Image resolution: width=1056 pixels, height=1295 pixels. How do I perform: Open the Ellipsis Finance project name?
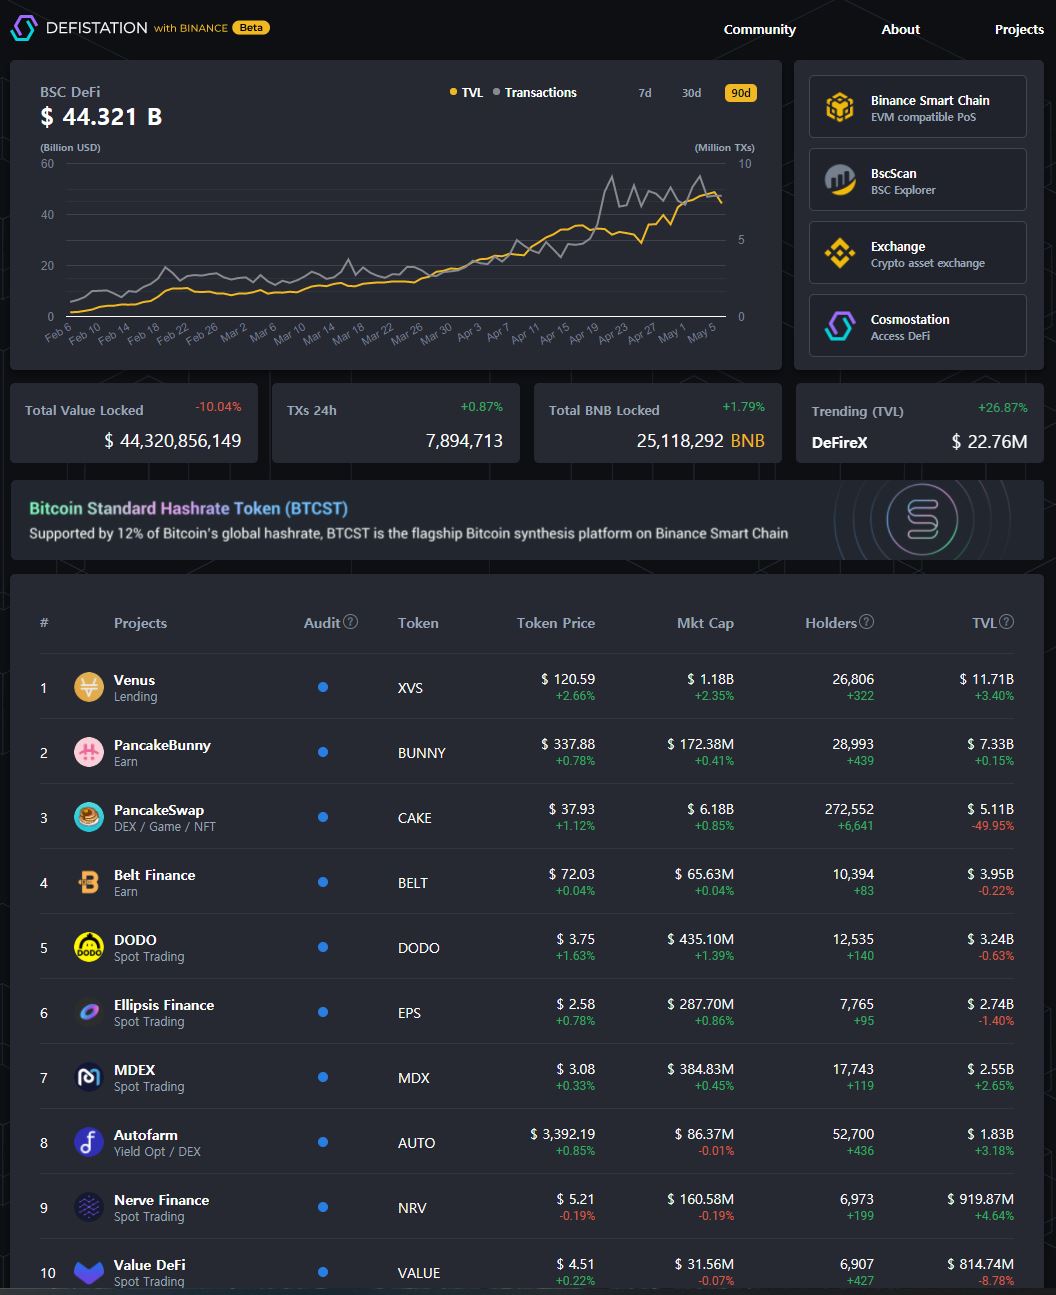164,1005
